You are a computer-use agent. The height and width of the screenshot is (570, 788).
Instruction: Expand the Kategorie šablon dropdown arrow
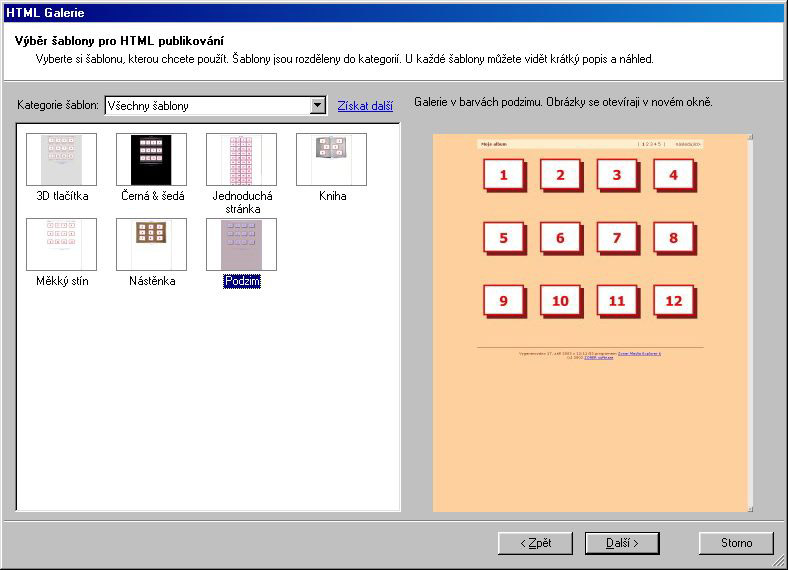[x=318, y=106]
